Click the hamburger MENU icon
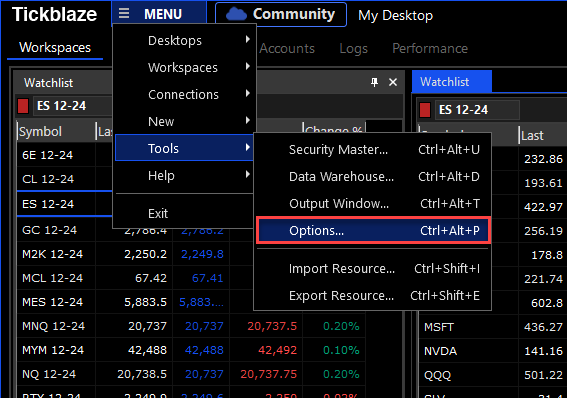This screenshot has height=398, width=567. pos(124,14)
